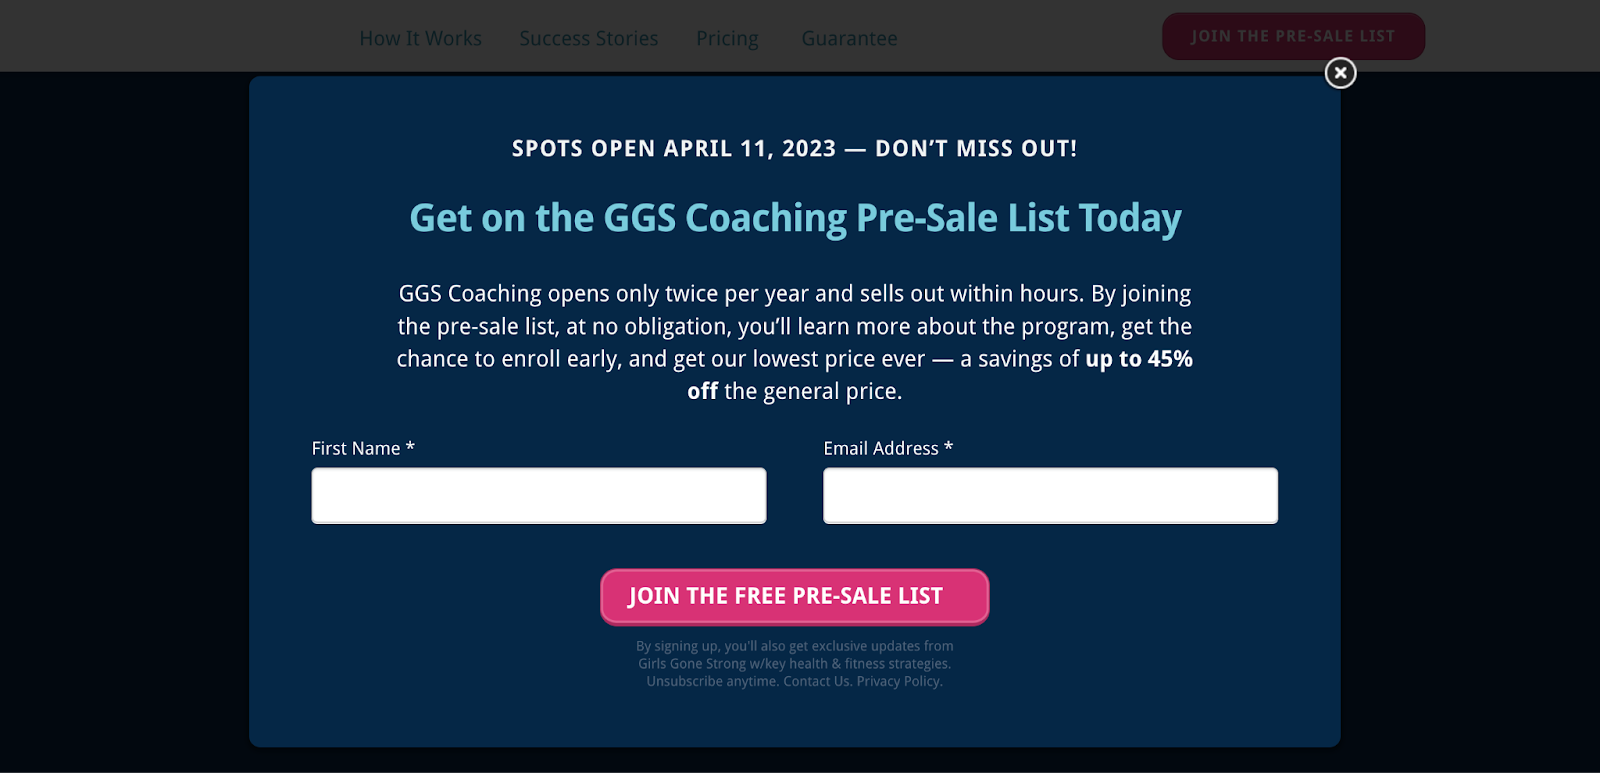
Task: Go to Success Stories in navigation
Action: (589, 38)
